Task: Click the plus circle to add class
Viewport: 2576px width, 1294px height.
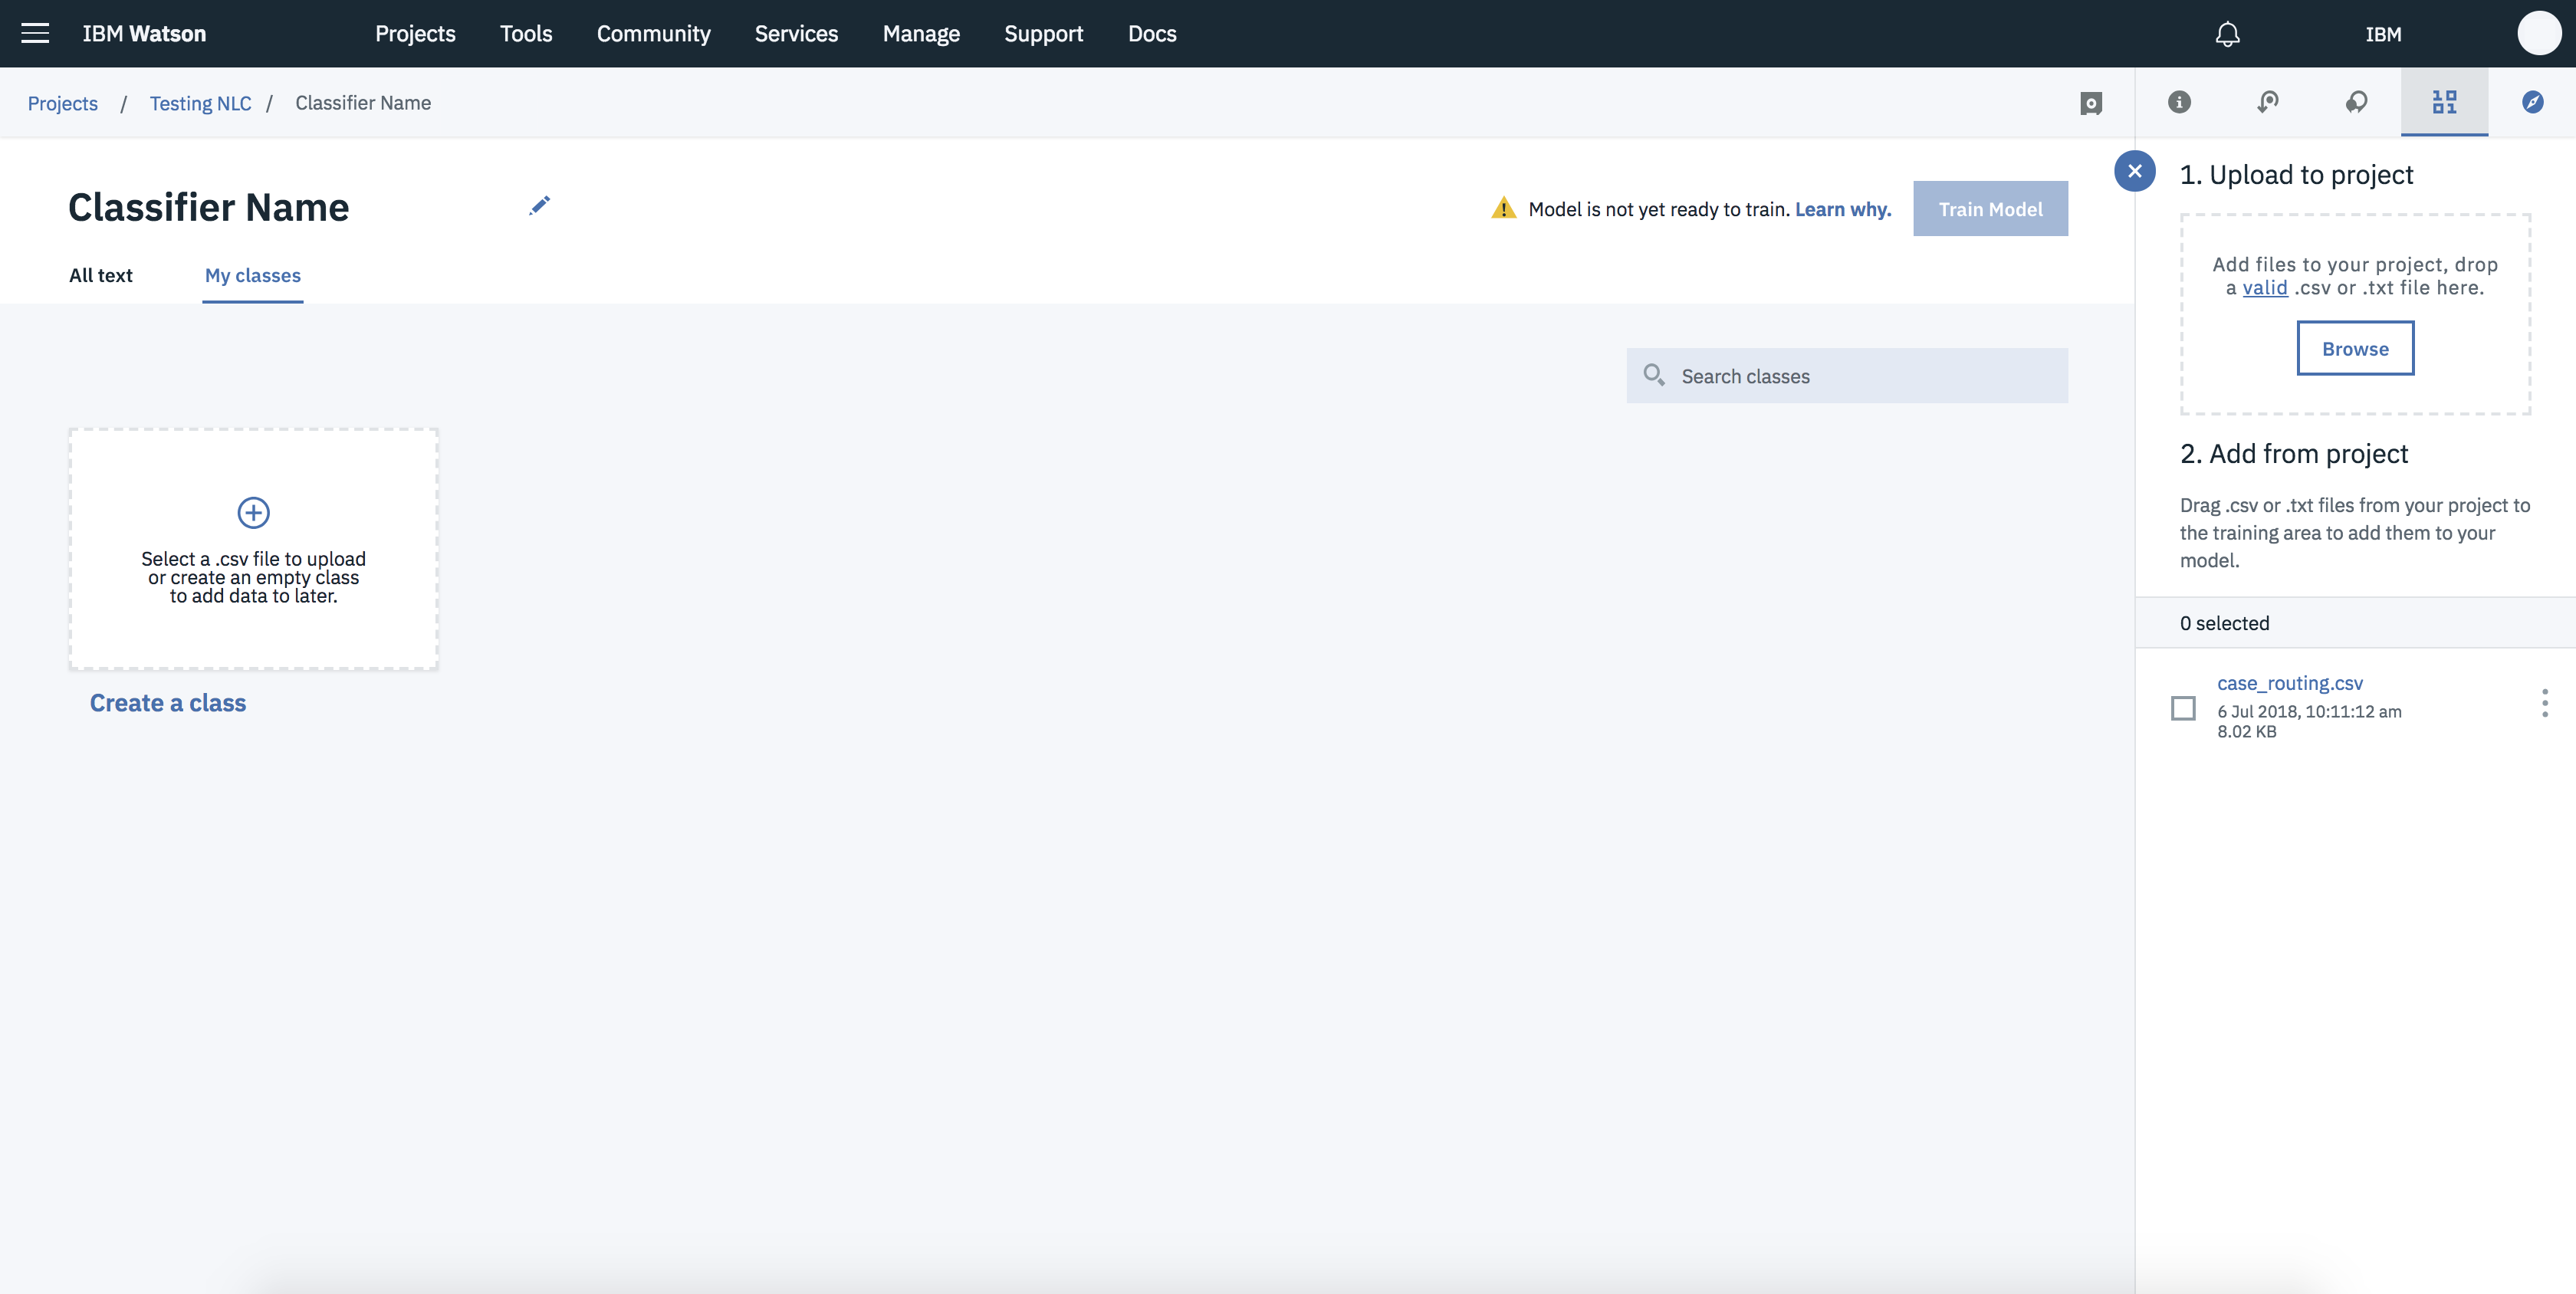Action: (x=253, y=513)
